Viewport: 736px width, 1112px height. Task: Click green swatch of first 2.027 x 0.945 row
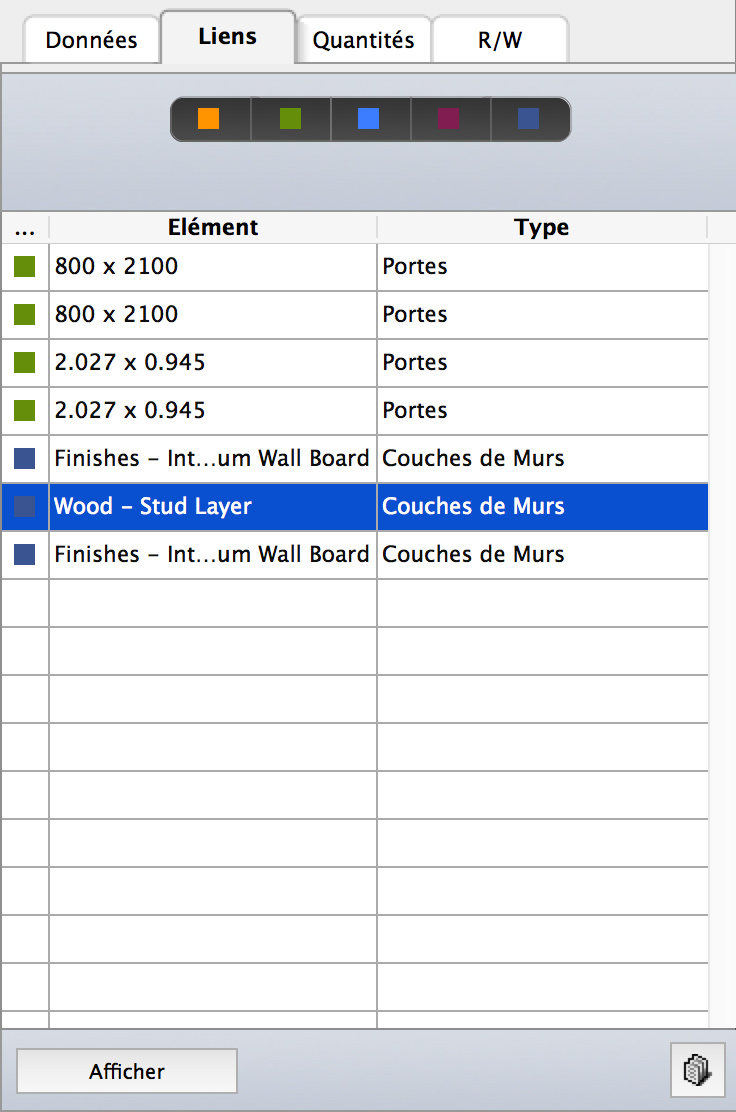(25, 362)
